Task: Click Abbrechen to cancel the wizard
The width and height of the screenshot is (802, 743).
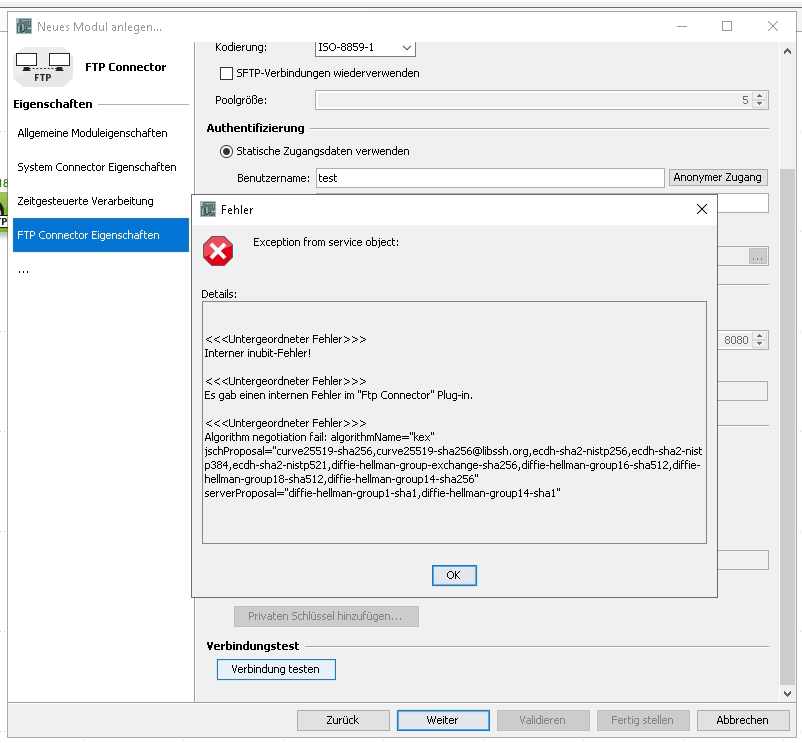Action: tap(742, 720)
